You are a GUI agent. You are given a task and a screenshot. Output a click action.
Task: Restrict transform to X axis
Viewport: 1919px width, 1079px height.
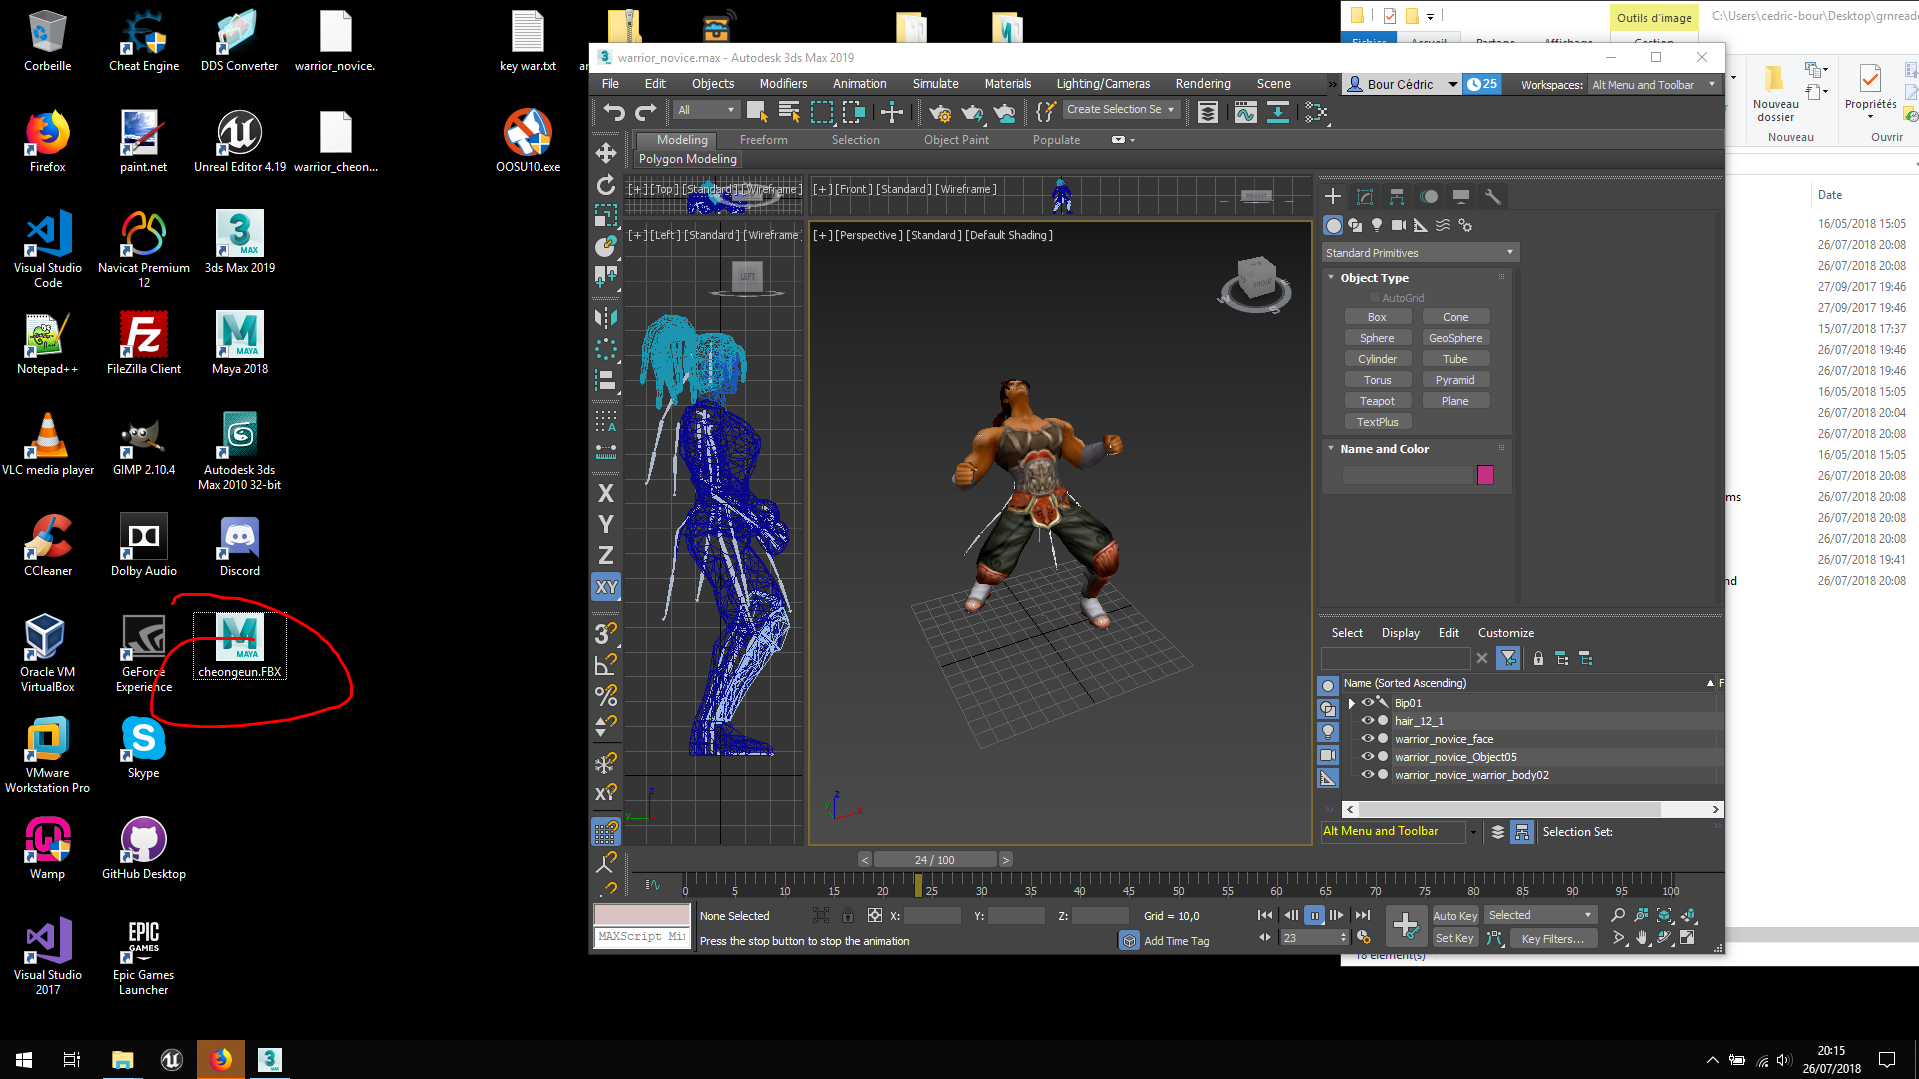(x=606, y=493)
